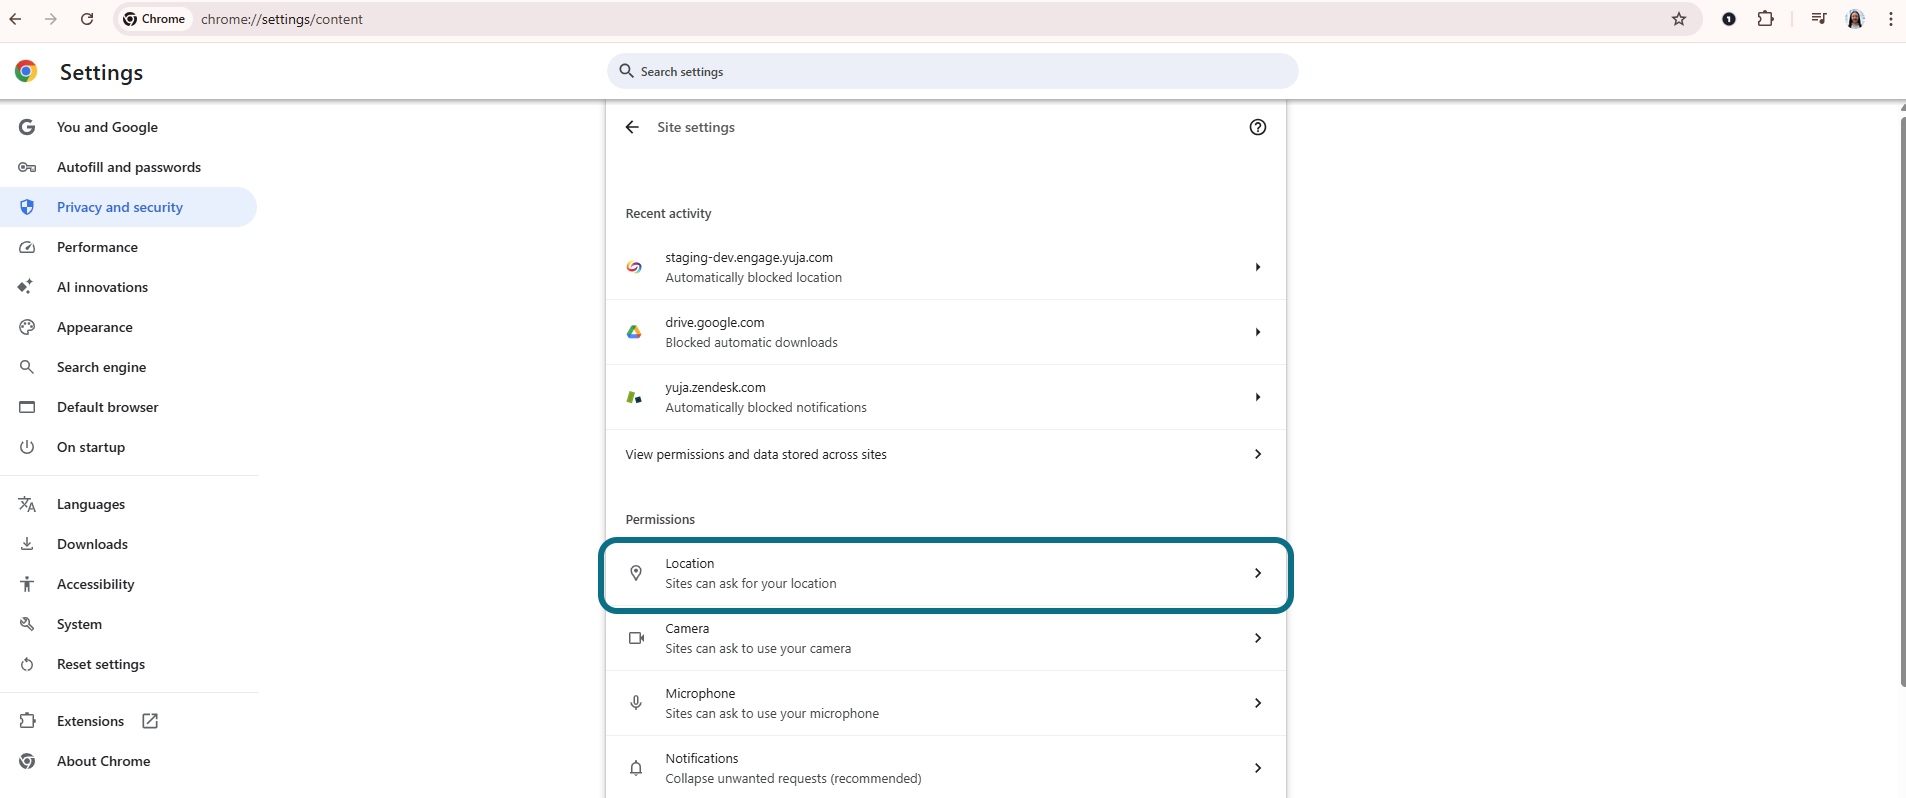Click the Chrome logo next to Settings

(26, 71)
